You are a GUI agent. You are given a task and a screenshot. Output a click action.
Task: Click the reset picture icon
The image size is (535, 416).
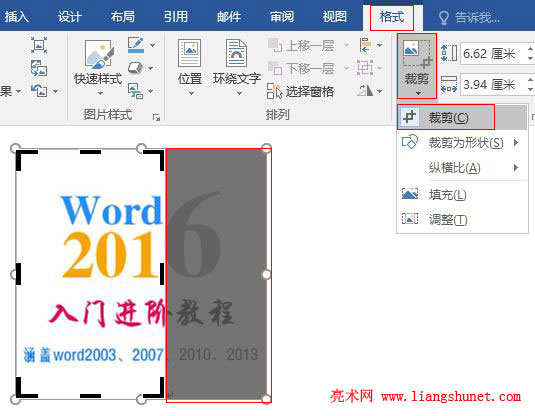39,91
